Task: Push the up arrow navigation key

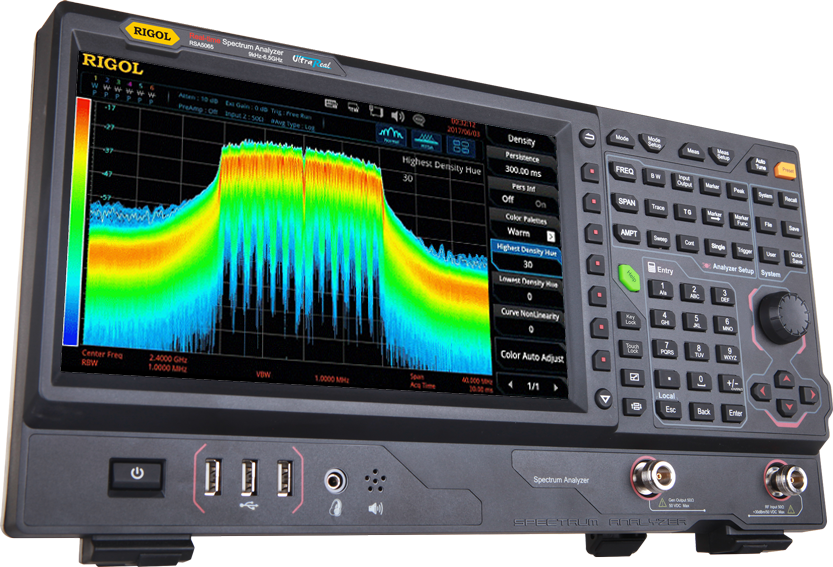Action: pos(785,379)
